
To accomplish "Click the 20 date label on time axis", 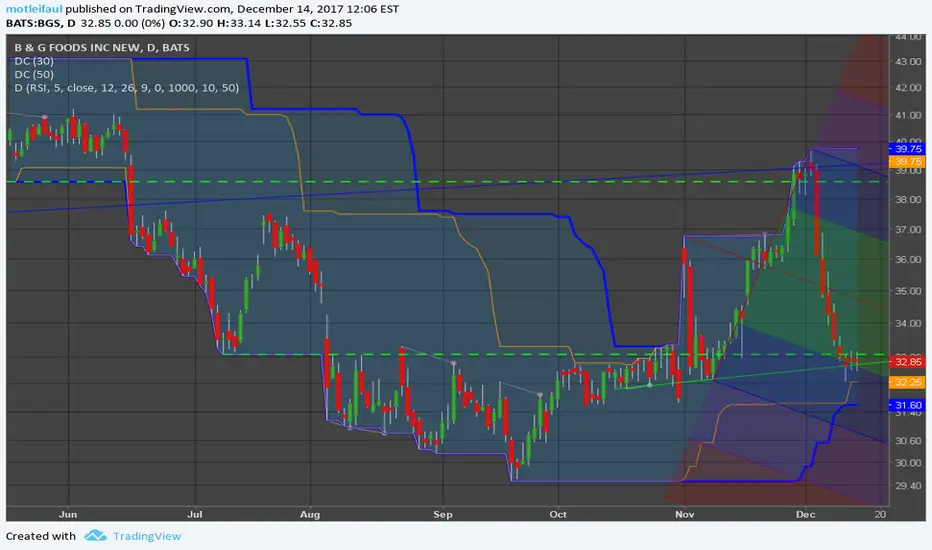I will [880, 514].
